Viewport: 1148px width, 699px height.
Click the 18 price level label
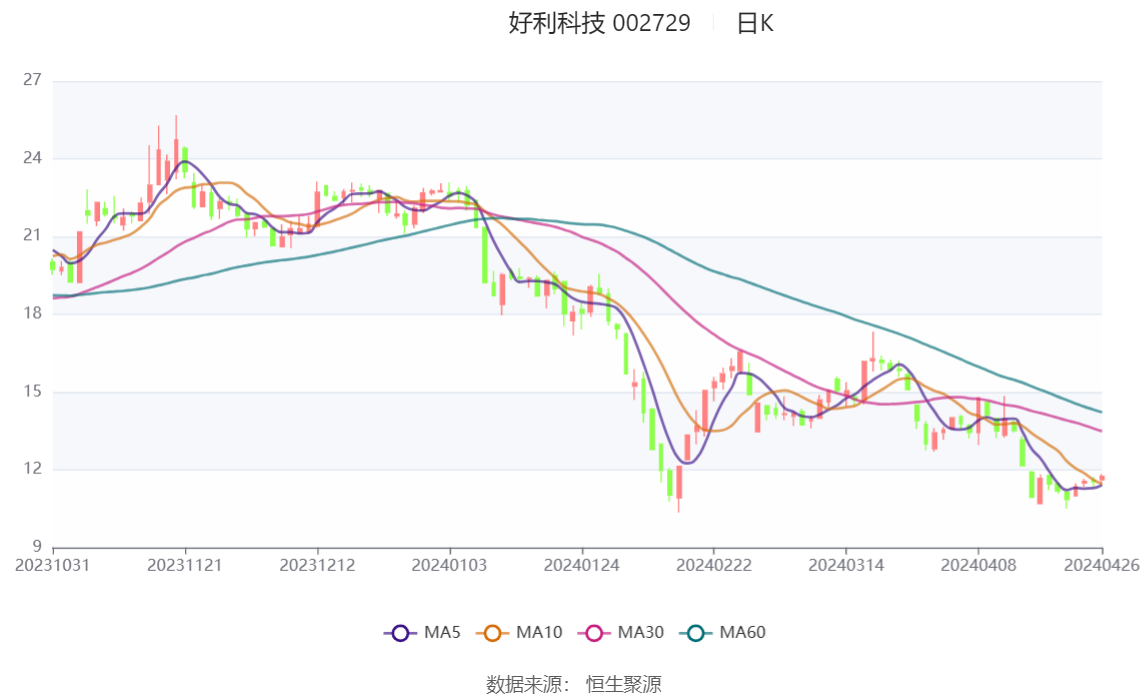32,314
